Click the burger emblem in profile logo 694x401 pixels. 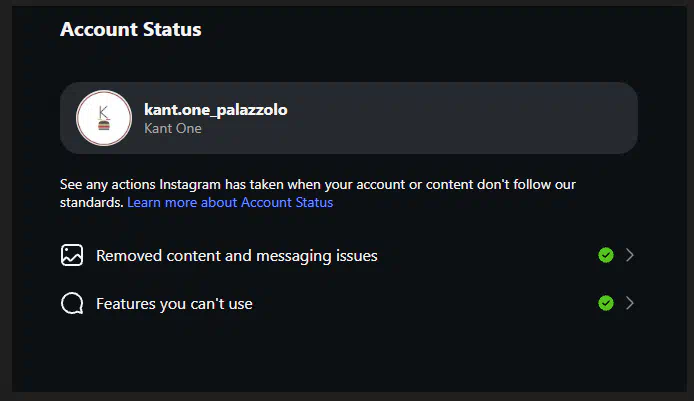(104, 127)
